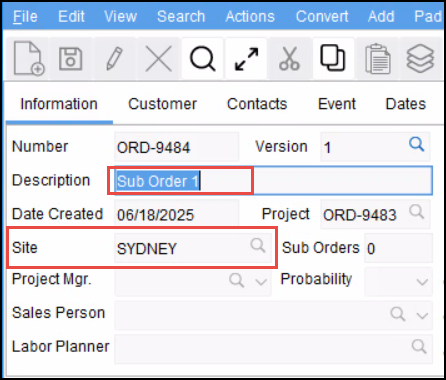Viewport: 446px width, 380px height.
Task: Click the New document icon
Action: tap(29, 59)
